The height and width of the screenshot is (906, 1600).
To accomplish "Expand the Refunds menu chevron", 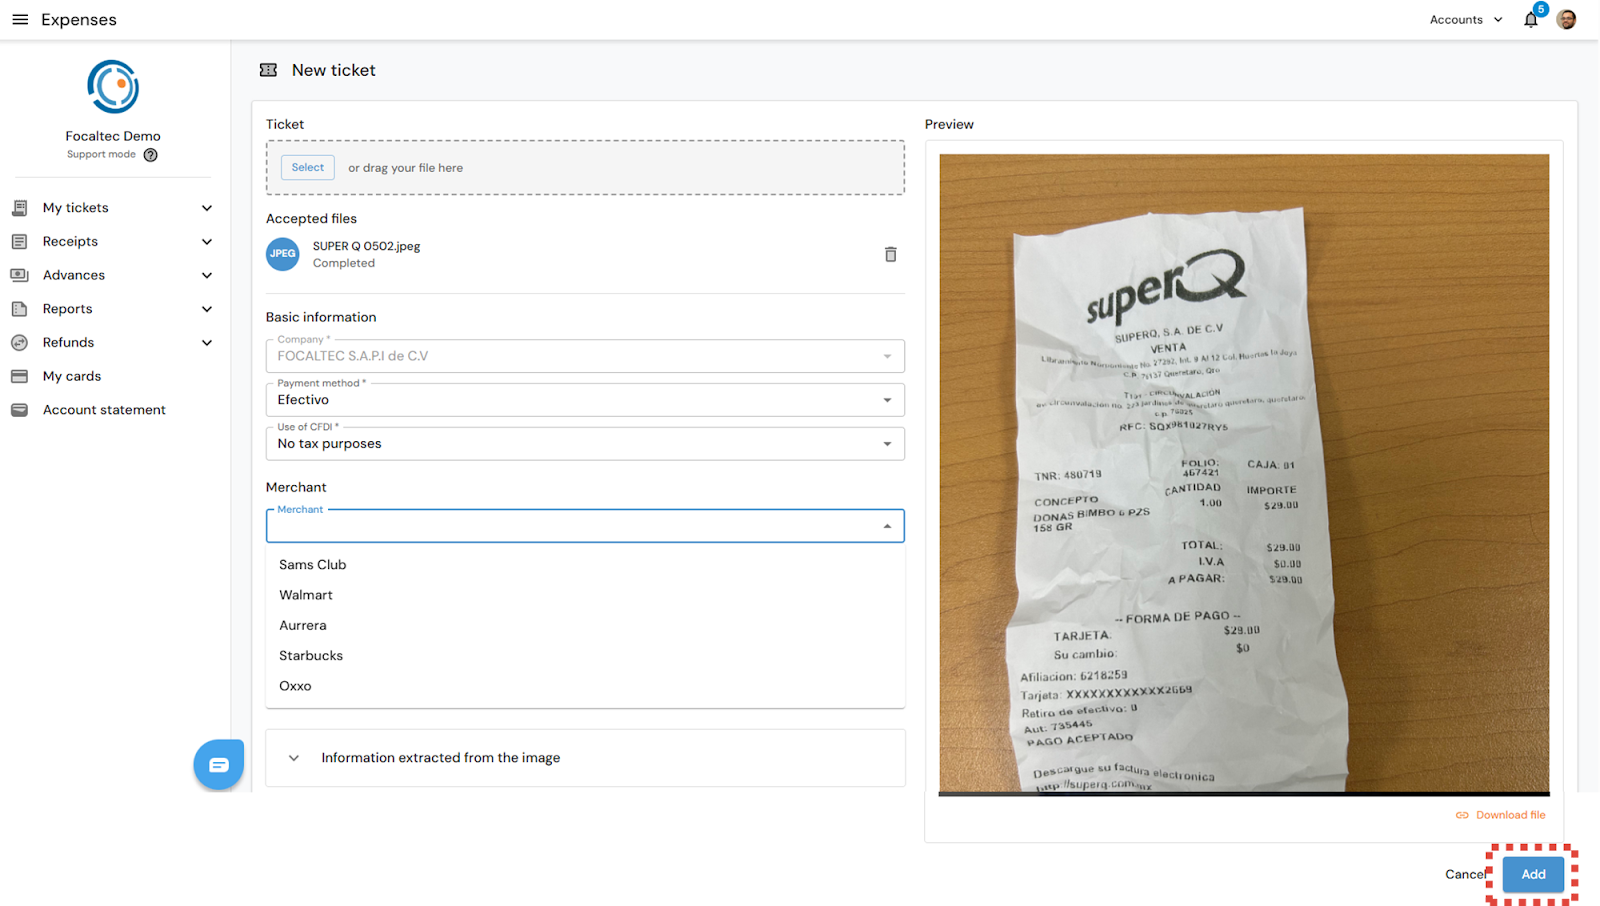I will pyautogui.click(x=207, y=342).
